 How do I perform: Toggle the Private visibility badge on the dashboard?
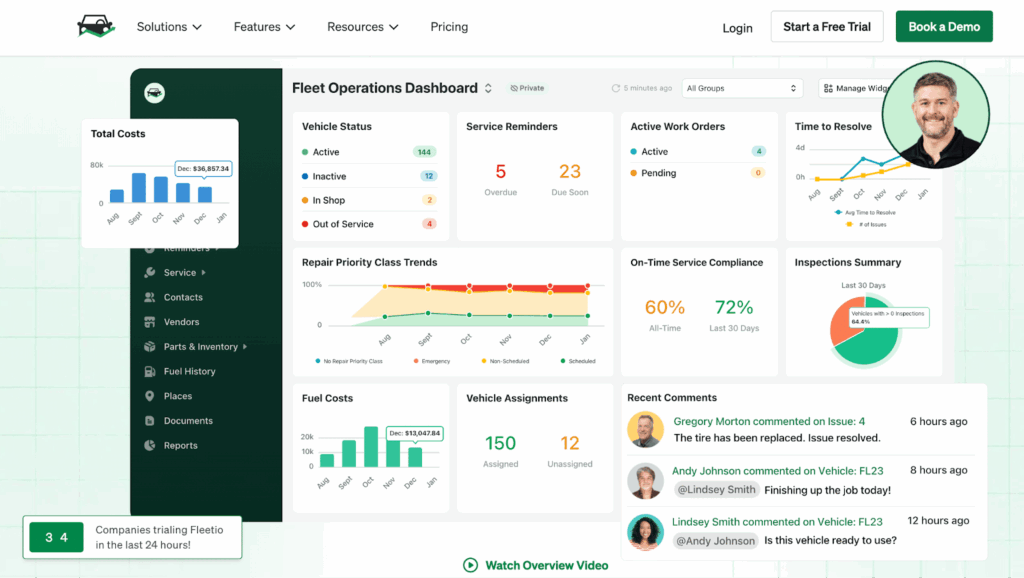pos(527,88)
